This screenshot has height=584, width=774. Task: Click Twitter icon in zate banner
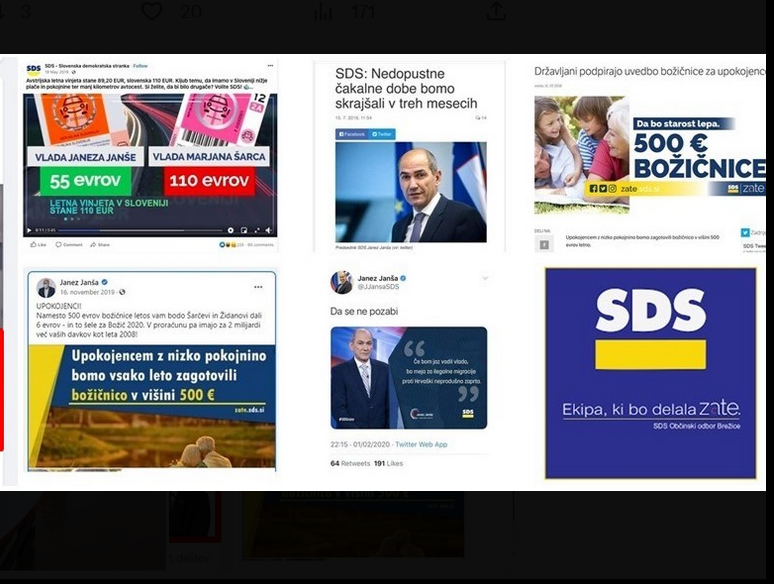point(603,188)
